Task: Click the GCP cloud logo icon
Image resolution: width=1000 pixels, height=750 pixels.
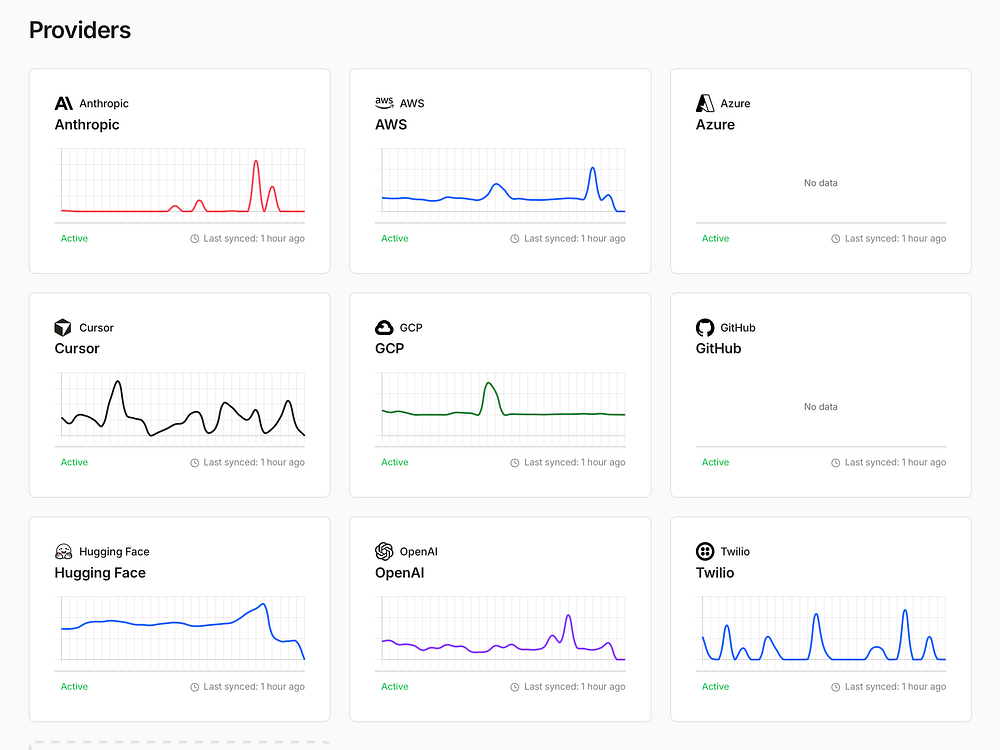Action: click(x=384, y=327)
